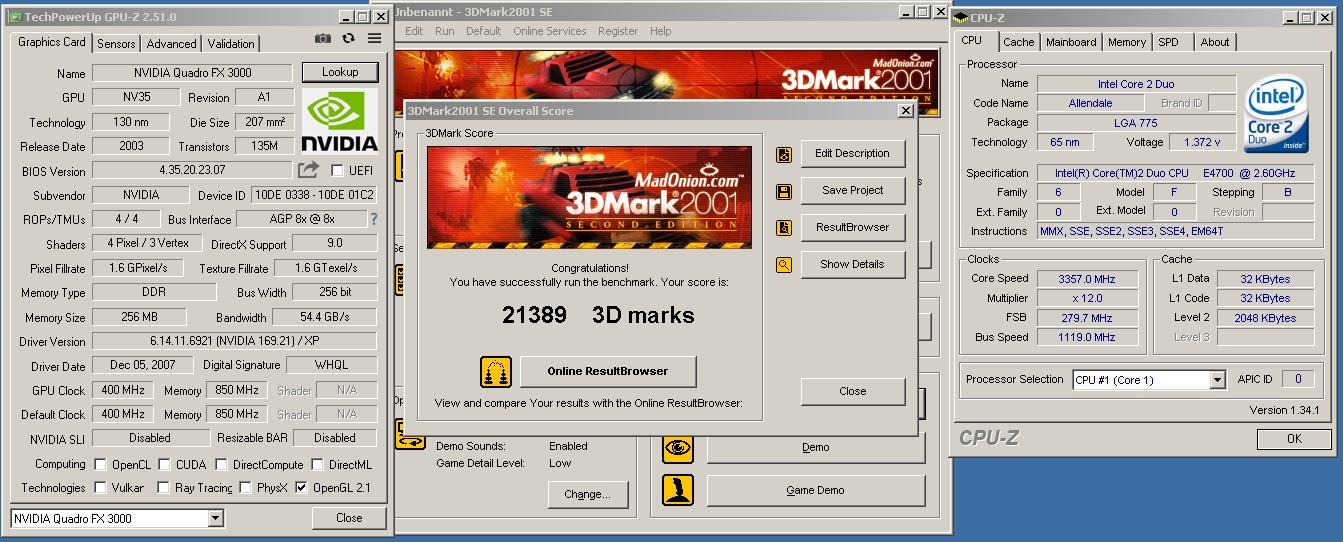The image size is (1343, 542).
Task: Switch to the GPU-Z Advanced tab
Action: coord(171,44)
